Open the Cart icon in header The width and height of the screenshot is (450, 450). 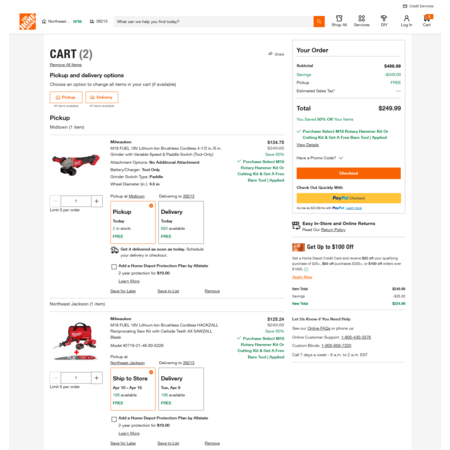(x=427, y=18)
